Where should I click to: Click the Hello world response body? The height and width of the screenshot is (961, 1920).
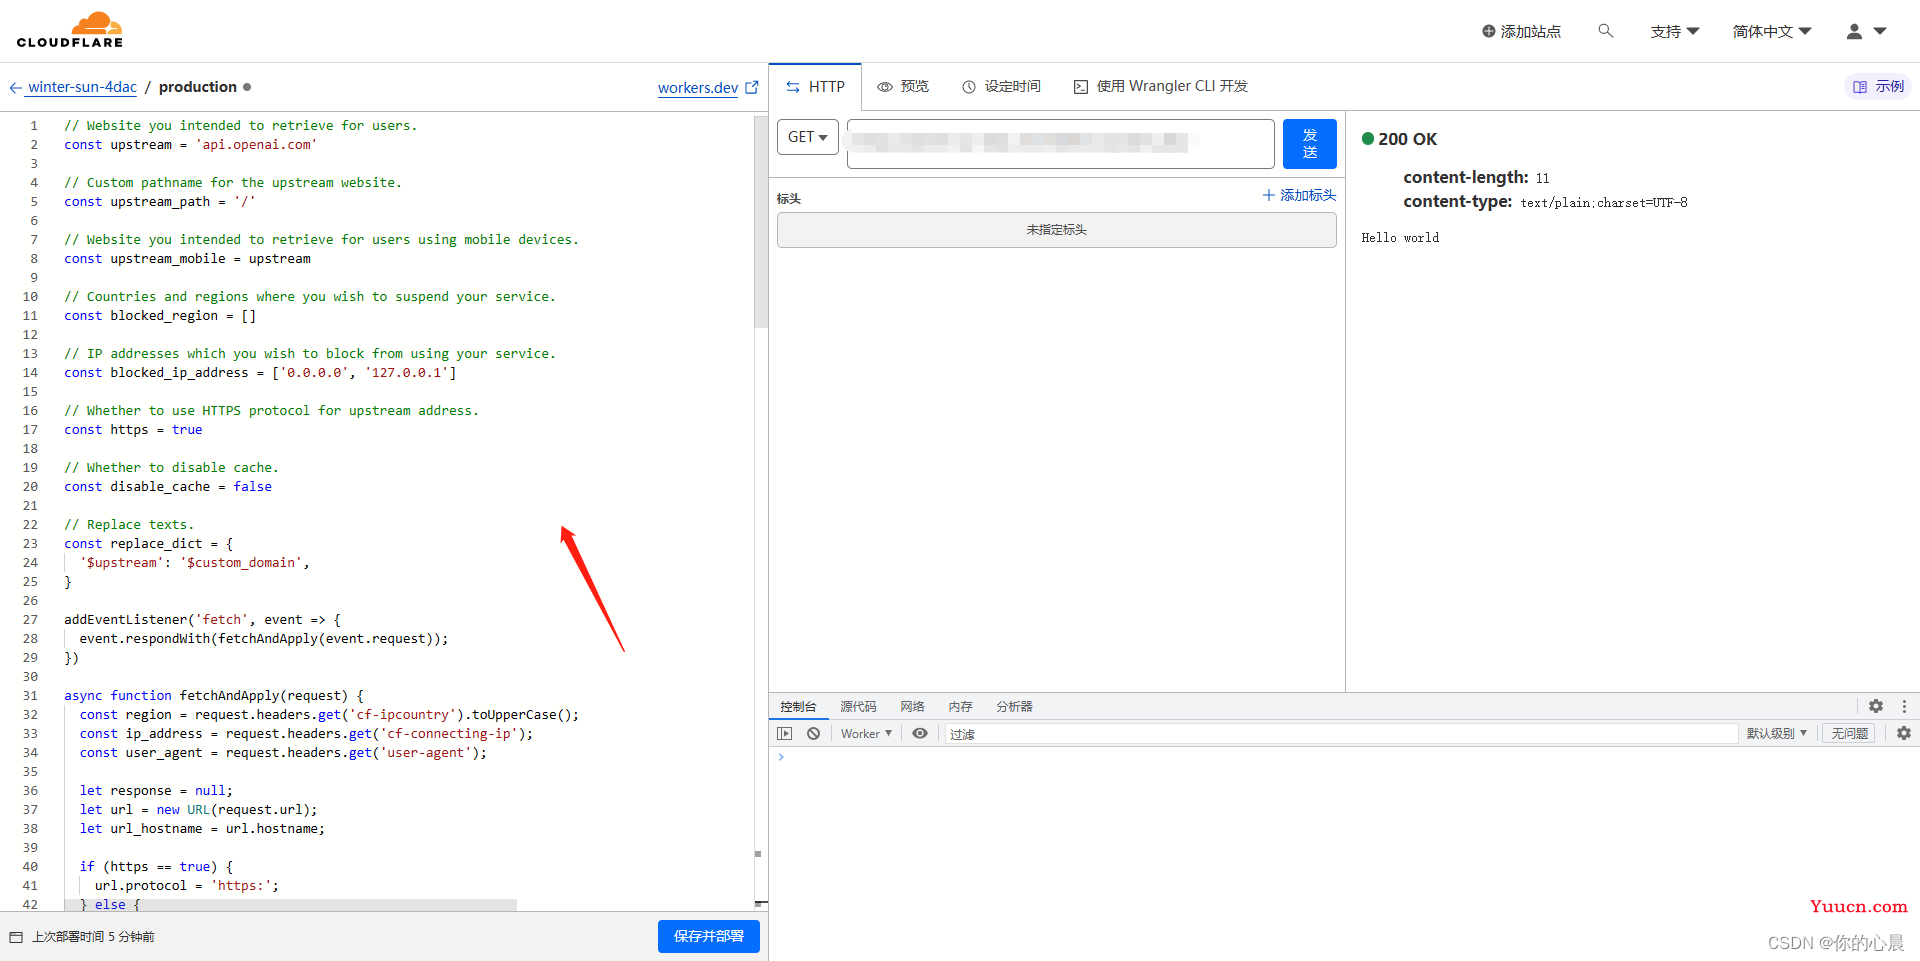coord(1400,238)
